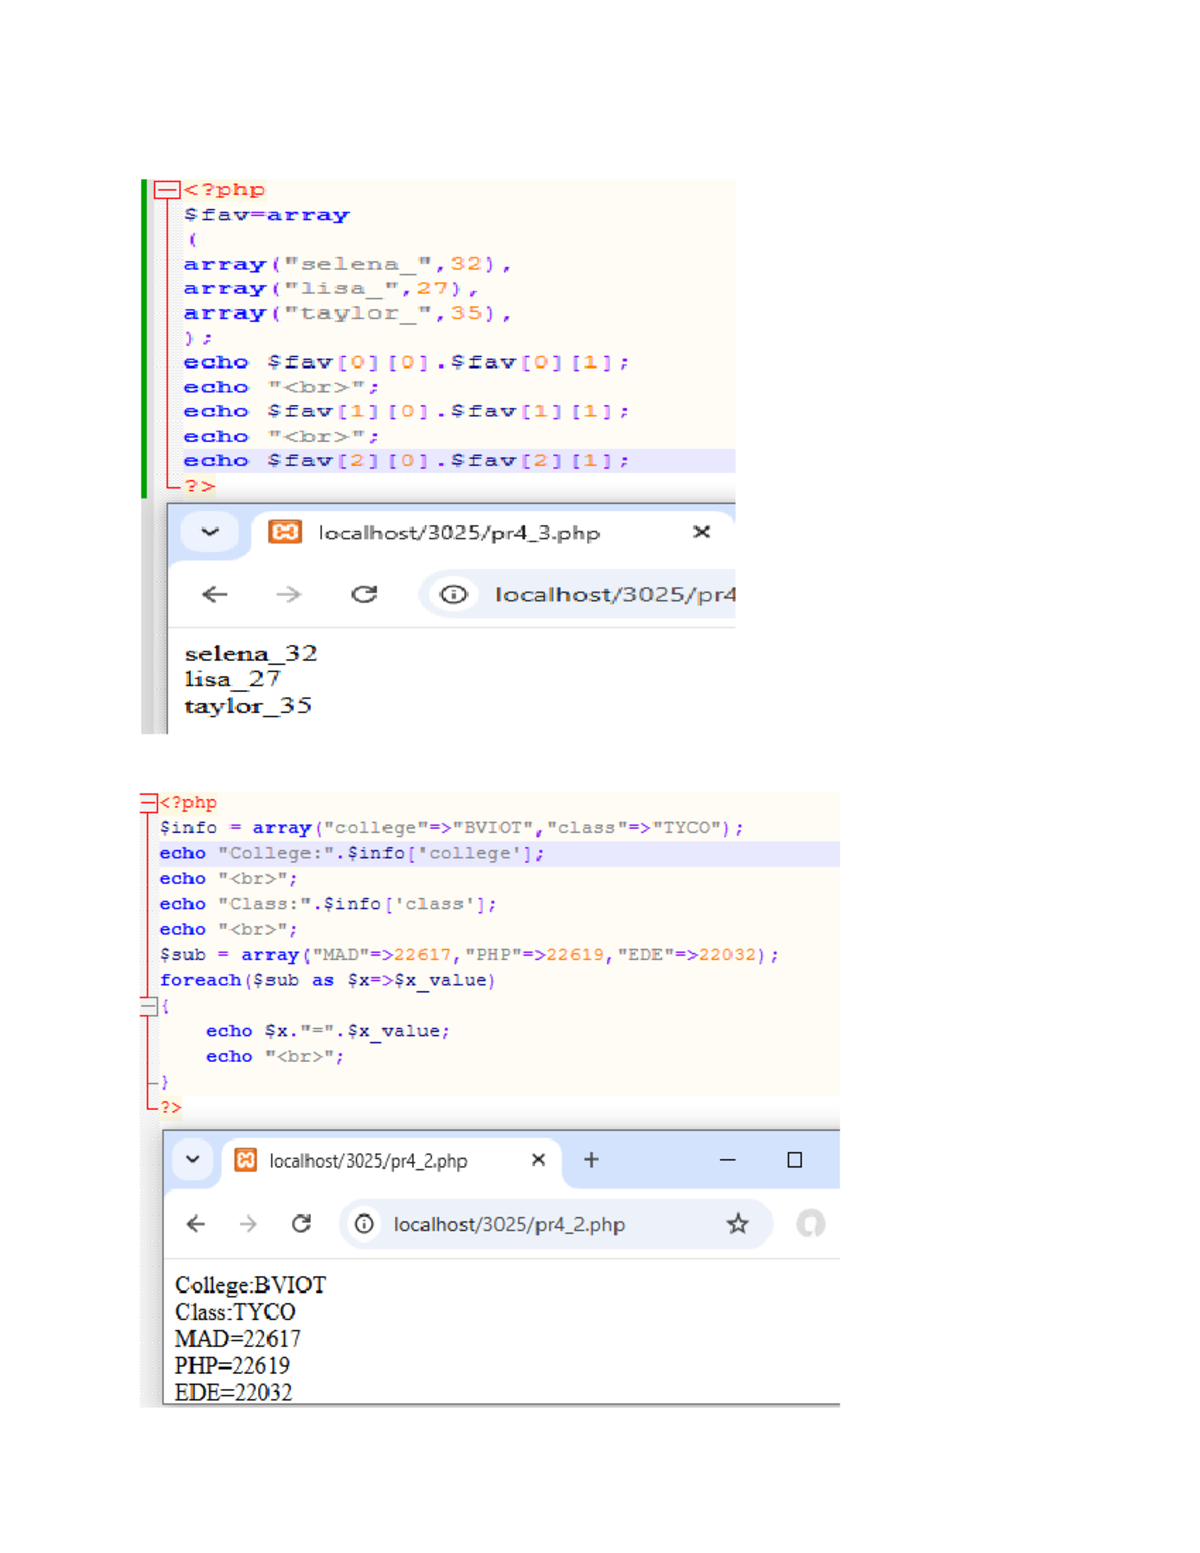The width and height of the screenshot is (1200, 1553).
Task: Select the localhost/3025/pr4_2.php tab
Action: coord(367,1160)
